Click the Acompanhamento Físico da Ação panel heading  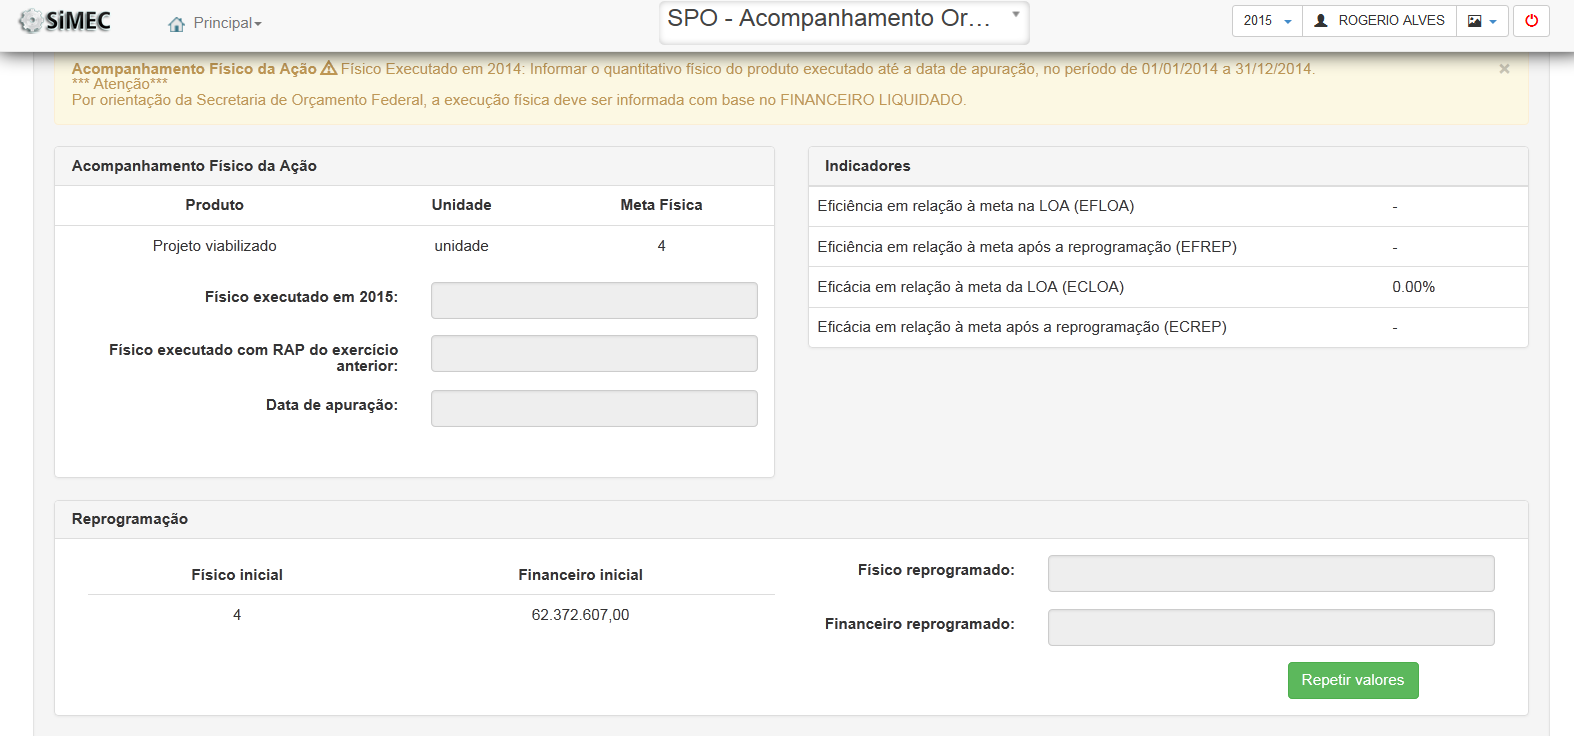click(x=194, y=166)
